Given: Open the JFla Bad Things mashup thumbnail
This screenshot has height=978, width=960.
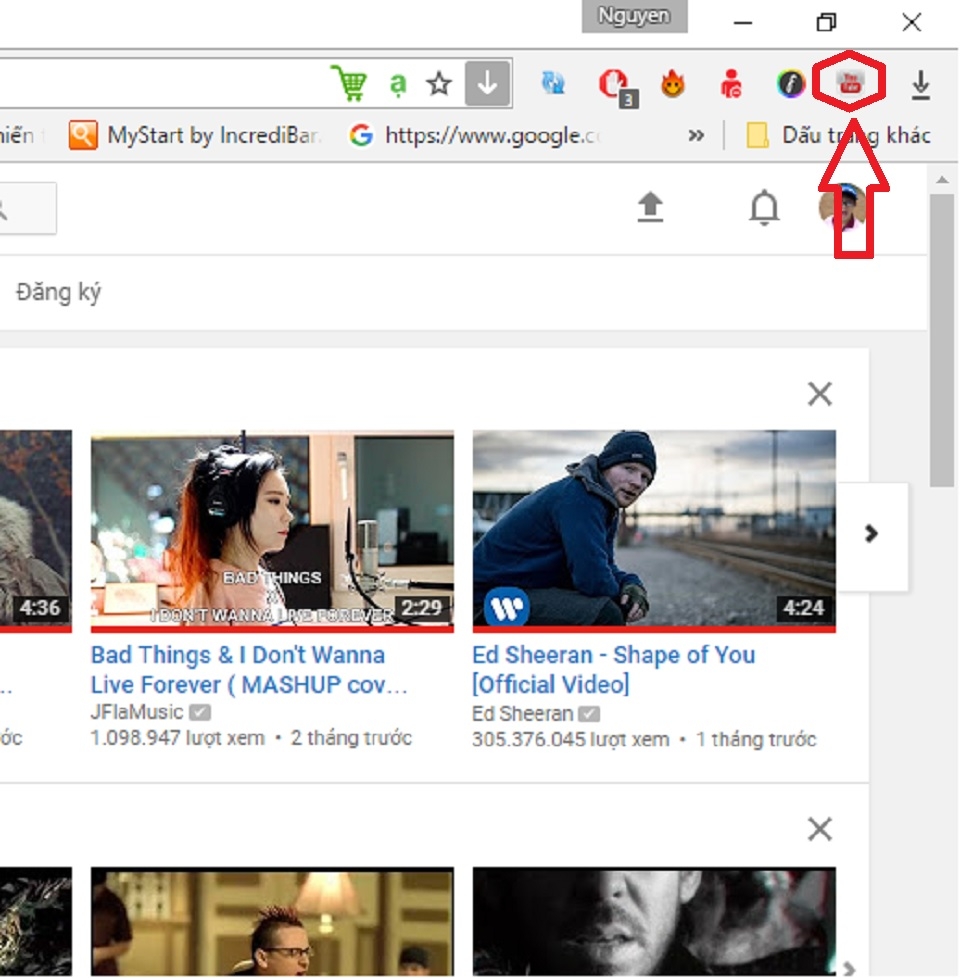Looking at the screenshot, I should coord(273,531).
